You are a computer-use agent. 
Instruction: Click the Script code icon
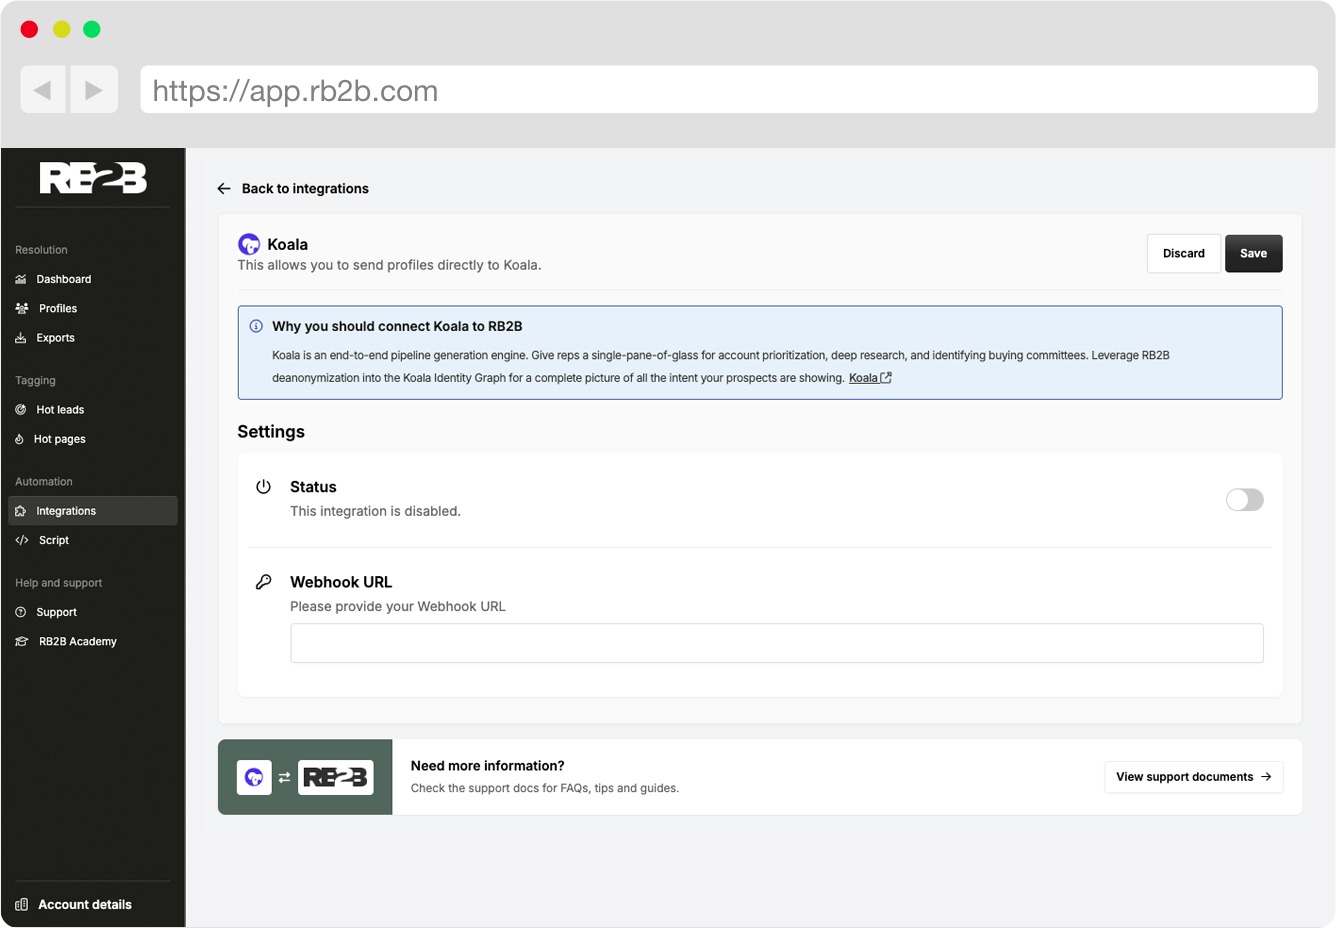pos(22,540)
